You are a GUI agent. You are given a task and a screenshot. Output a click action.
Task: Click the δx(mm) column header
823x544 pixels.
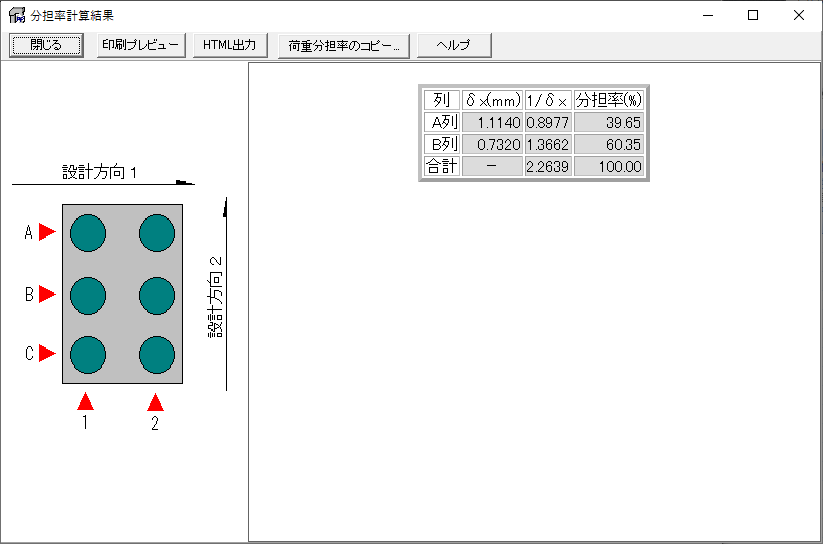pyautogui.click(x=492, y=99)
